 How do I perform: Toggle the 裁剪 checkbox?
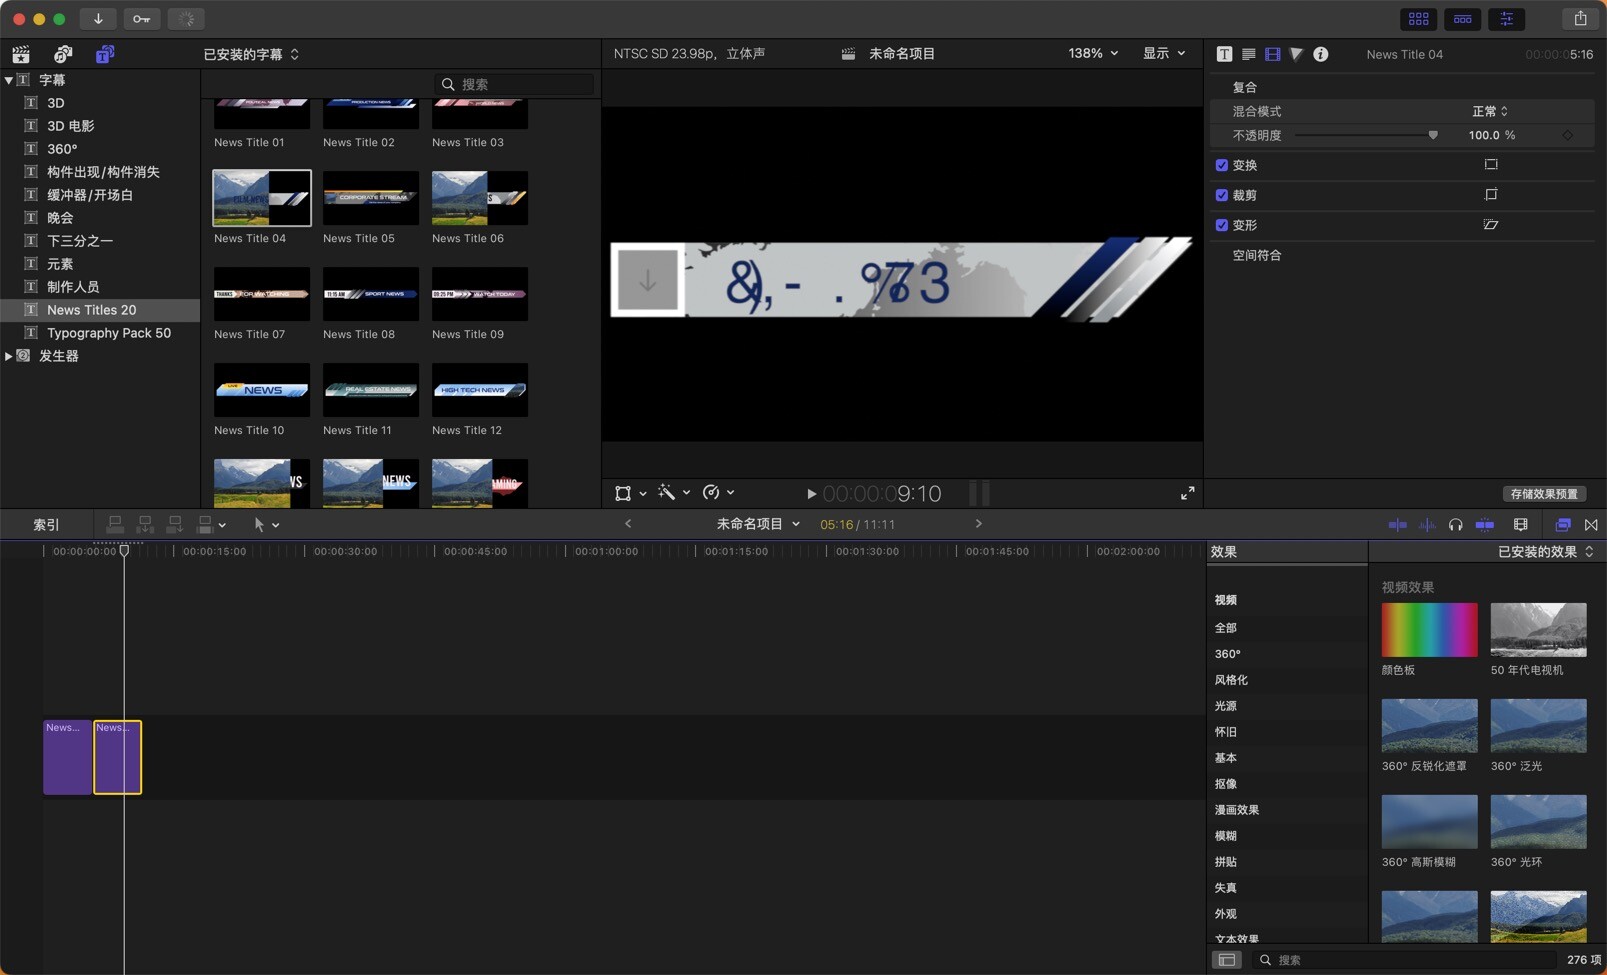click(x=1221, y=195)
